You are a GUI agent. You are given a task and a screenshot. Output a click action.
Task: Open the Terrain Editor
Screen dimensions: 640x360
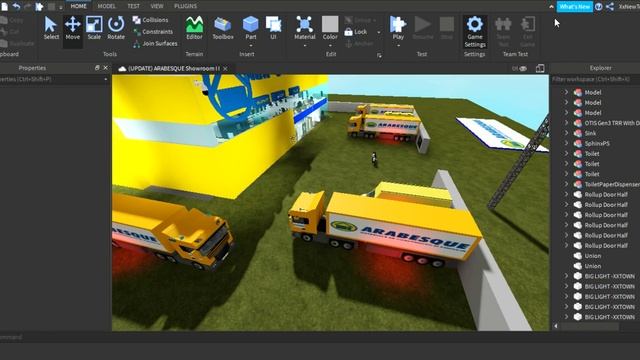coord(194,28)
